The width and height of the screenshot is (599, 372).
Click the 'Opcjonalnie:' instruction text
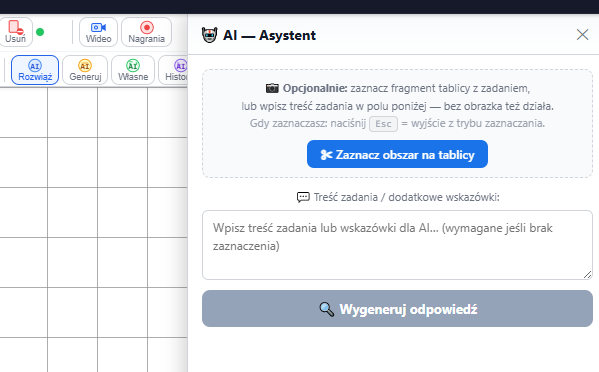point(315,88)
